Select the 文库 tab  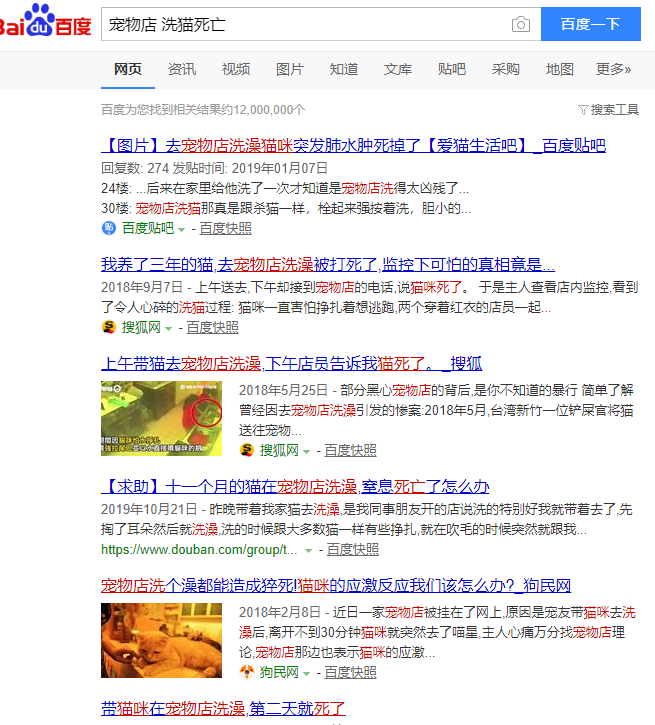[x=398, y=69]
